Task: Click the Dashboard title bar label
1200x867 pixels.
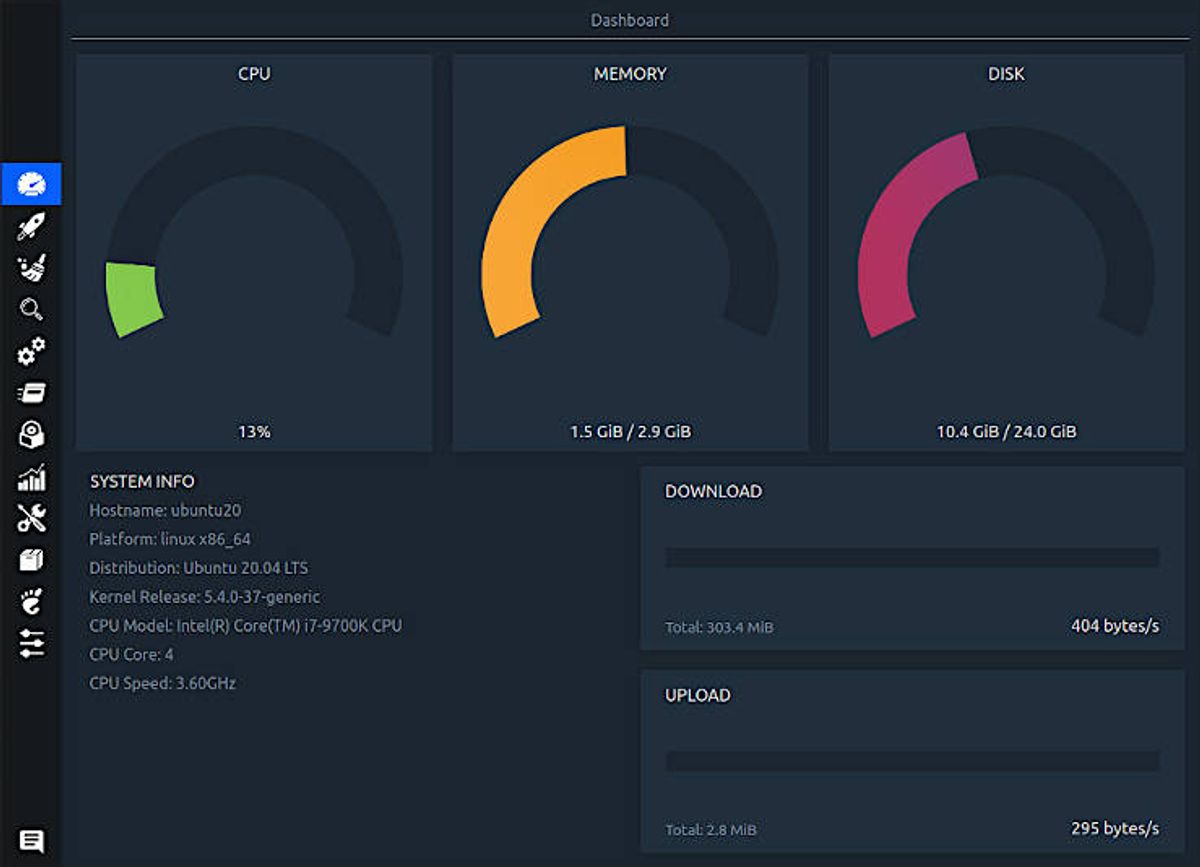Action: pyautogui.click(x=630, y=20)
